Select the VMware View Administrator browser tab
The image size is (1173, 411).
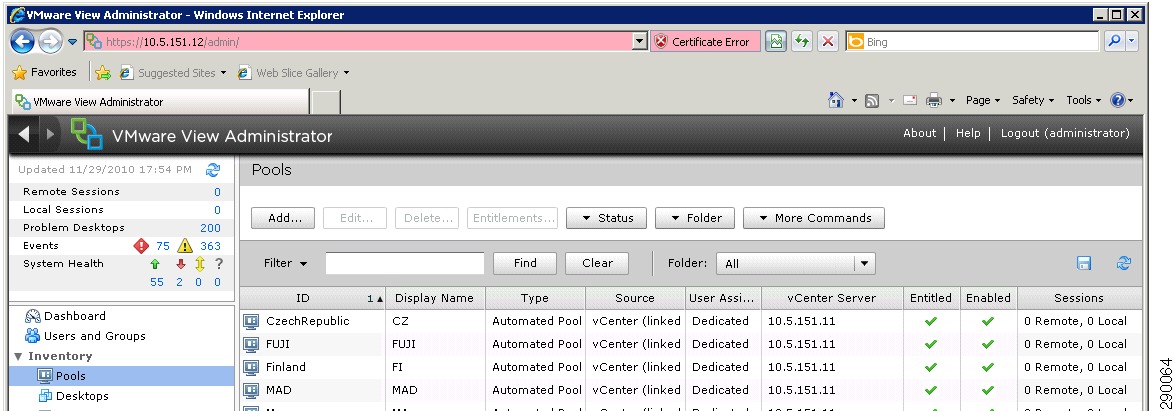click(160, 102)
